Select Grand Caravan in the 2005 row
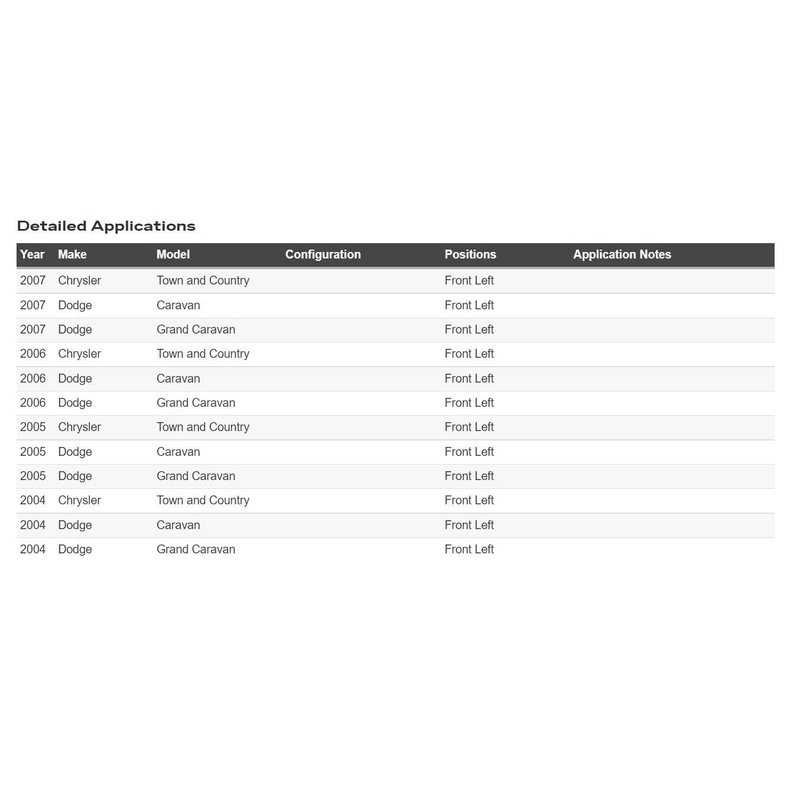 pos(196,476)
